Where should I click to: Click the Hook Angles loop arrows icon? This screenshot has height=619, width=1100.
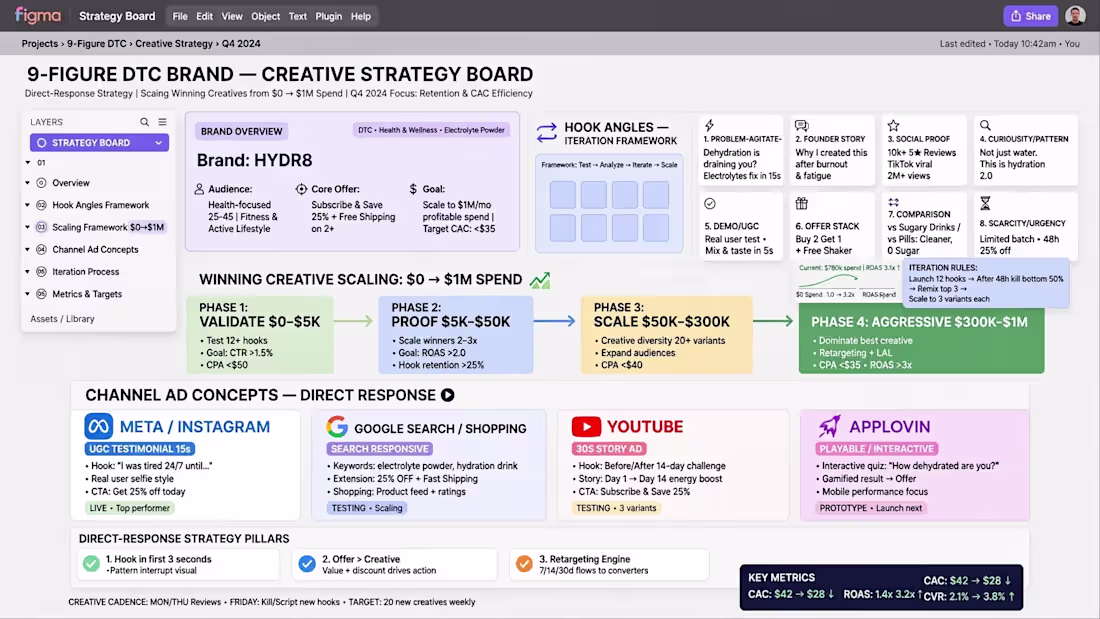[x=546, y=133]
